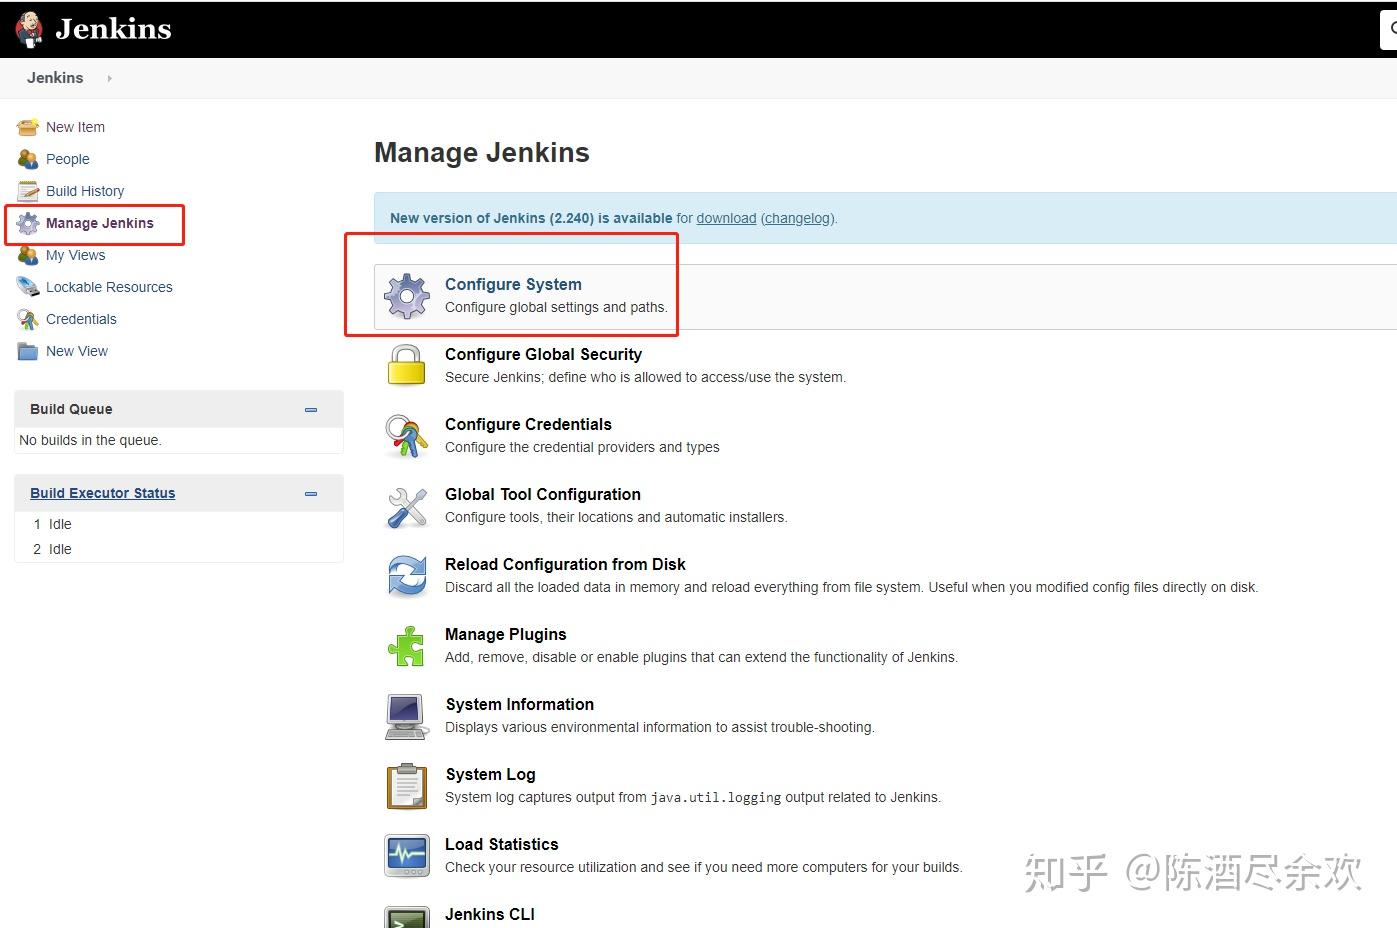Viewport: 1397px width, 928px height.
Task: Open My Views in the sidebar
Action: [x=75, y=255]
